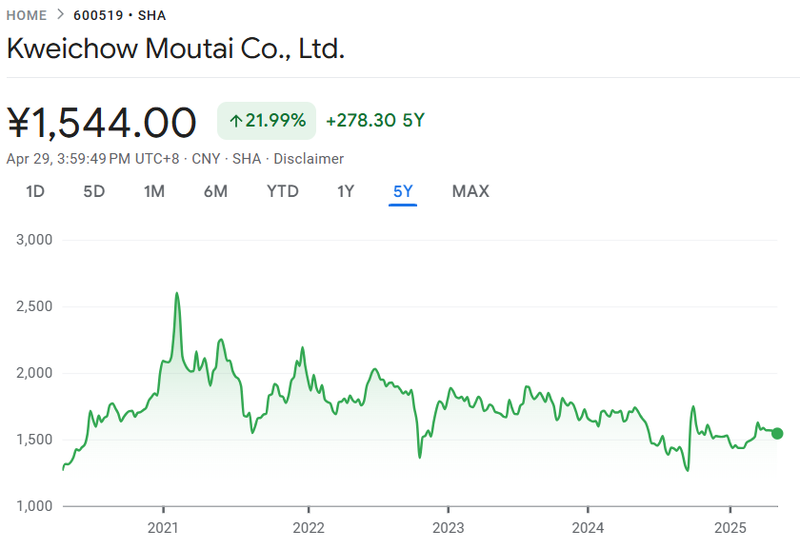Click the 2025 x-axis label
The width and height of the screenshot is (800, 549).
730,527
